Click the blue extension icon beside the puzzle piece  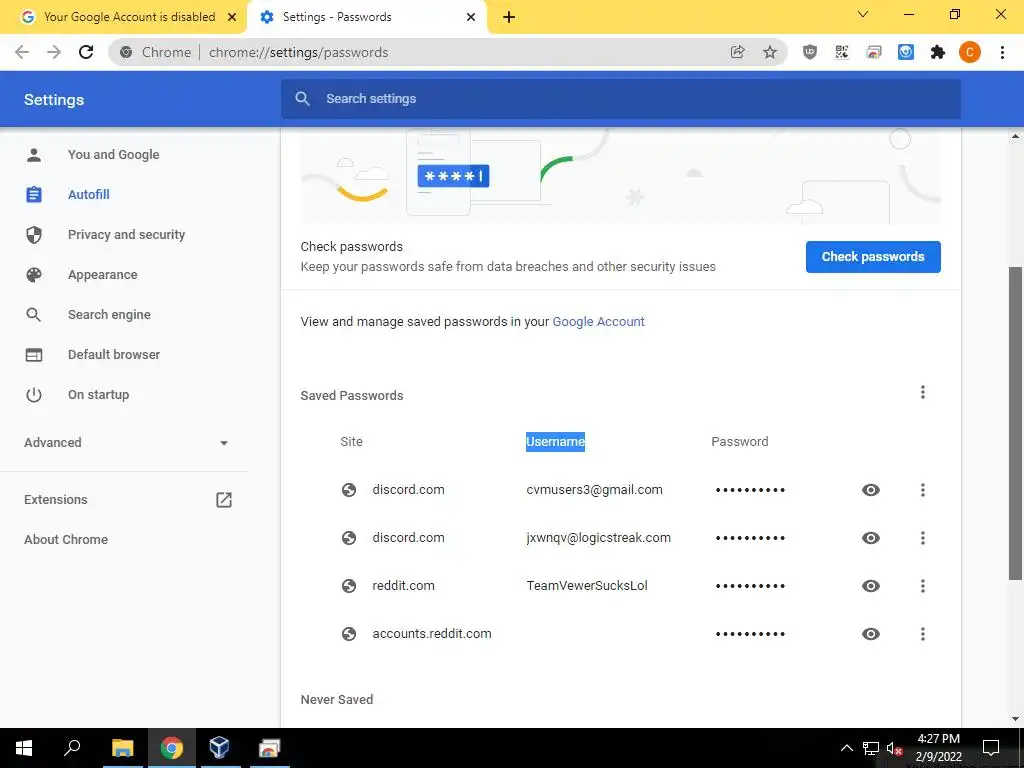pyautogui.click(x=906, y=52)
